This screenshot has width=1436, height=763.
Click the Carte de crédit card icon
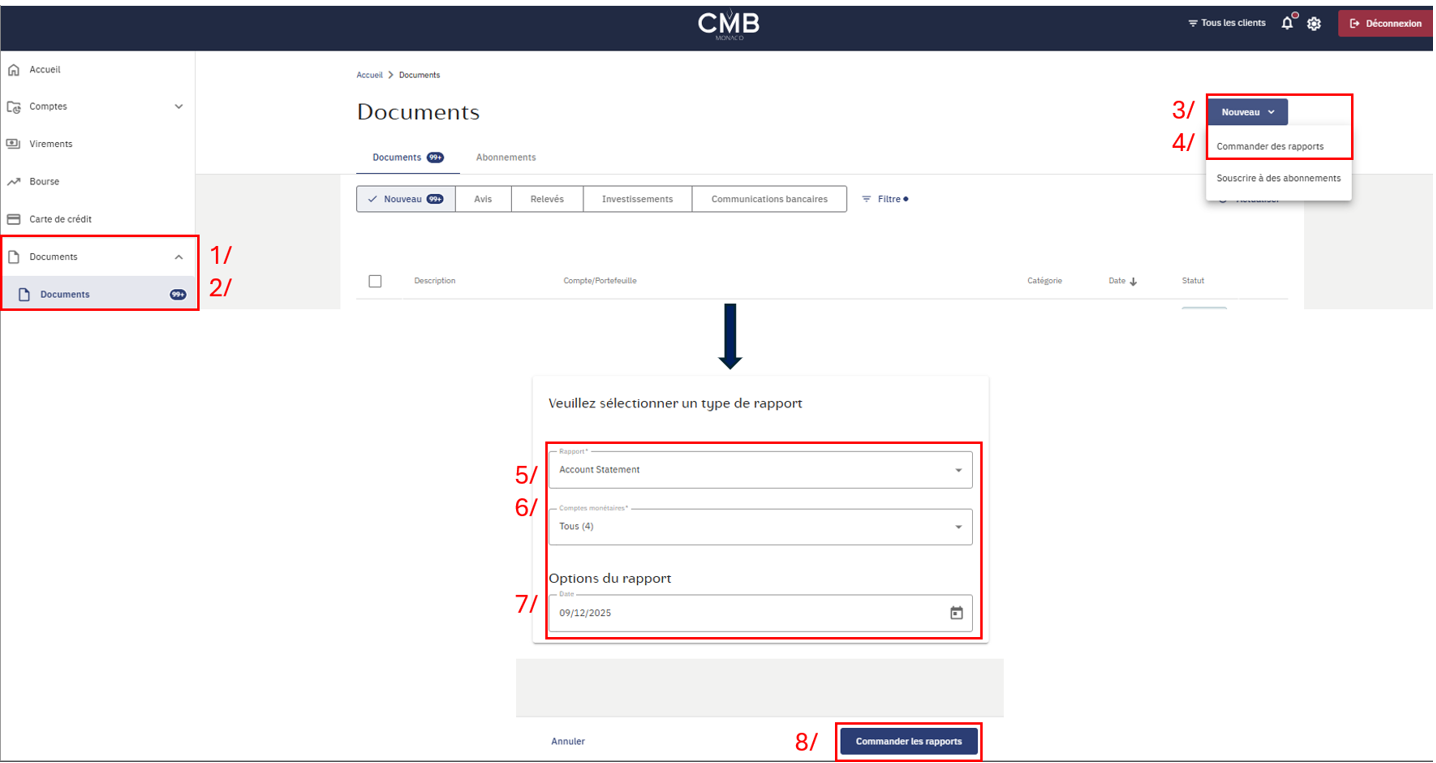(14, 219)
